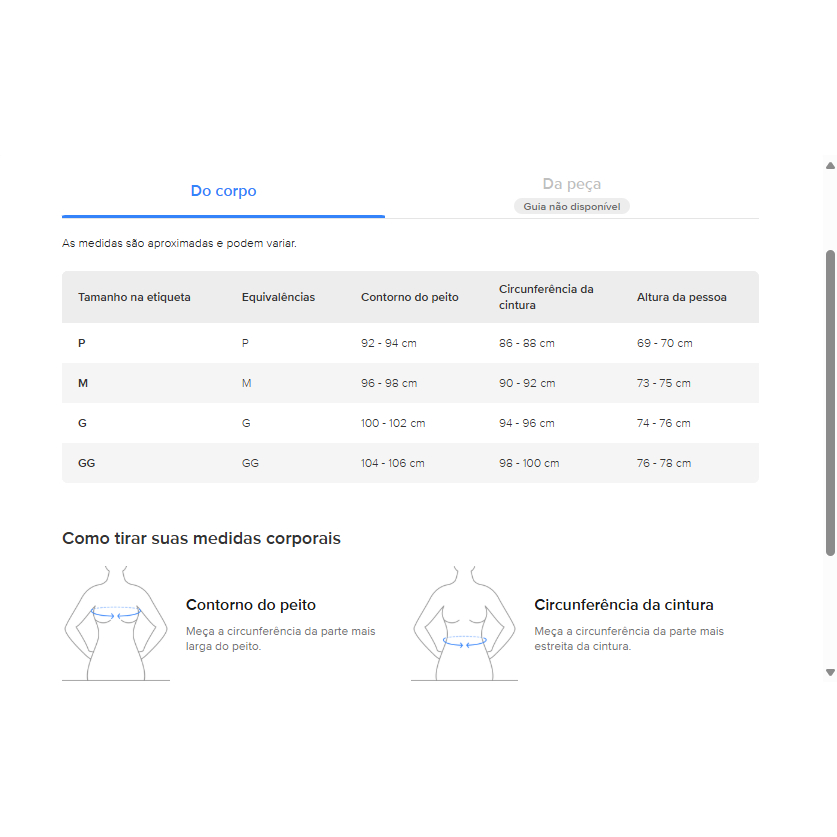Click the Altura da pessoa column header
This screenshot has height=837, width=837.
tap(682, 297)
